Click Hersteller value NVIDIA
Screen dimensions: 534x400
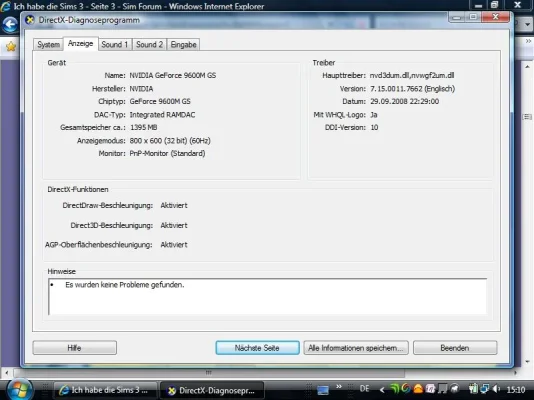pos(141,89)
